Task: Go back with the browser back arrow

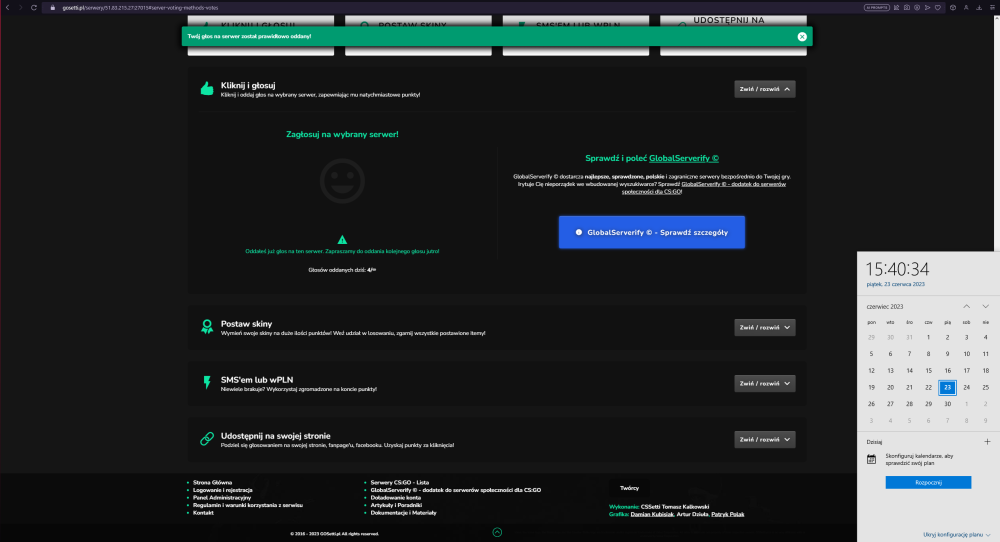Action: (x=8, y=8)
